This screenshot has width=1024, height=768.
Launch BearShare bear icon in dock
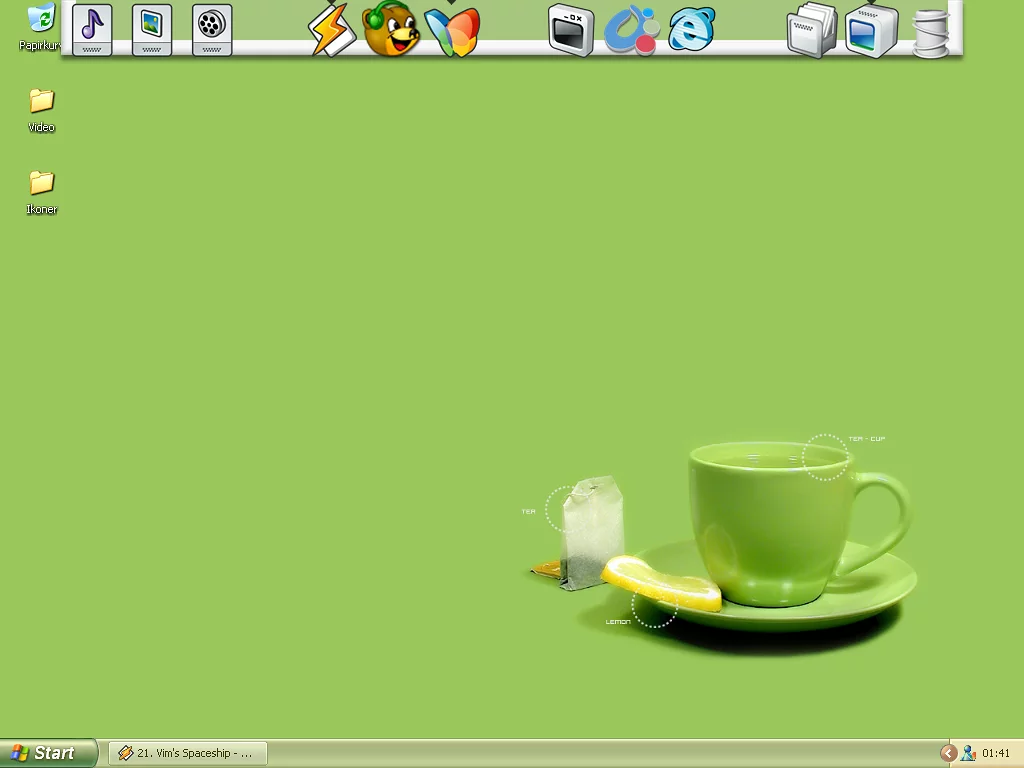point(390,30)
